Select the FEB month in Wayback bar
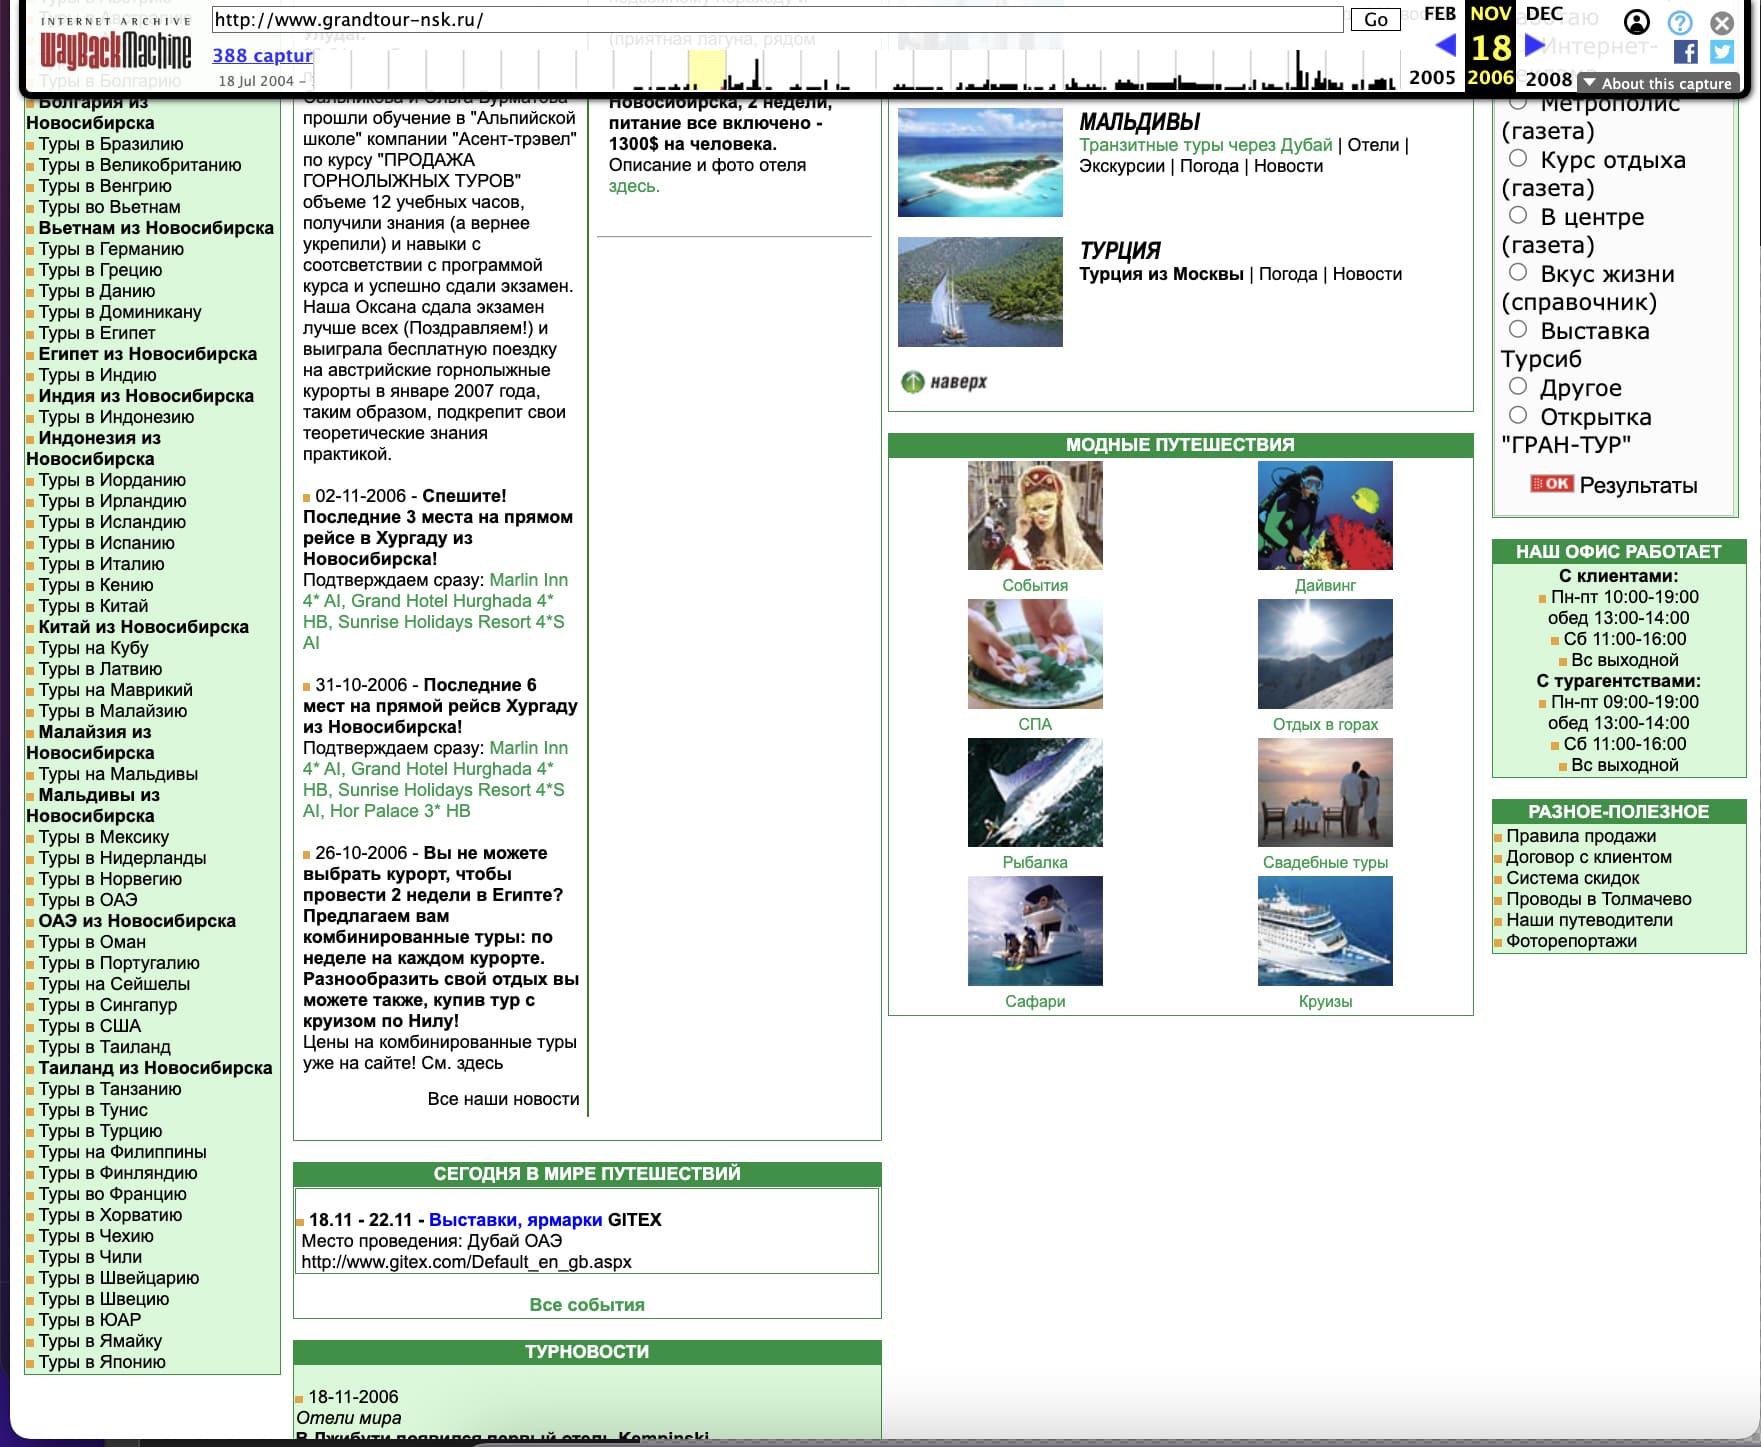Screen dimensions: 1761x1447 (x=1439, y=14)
